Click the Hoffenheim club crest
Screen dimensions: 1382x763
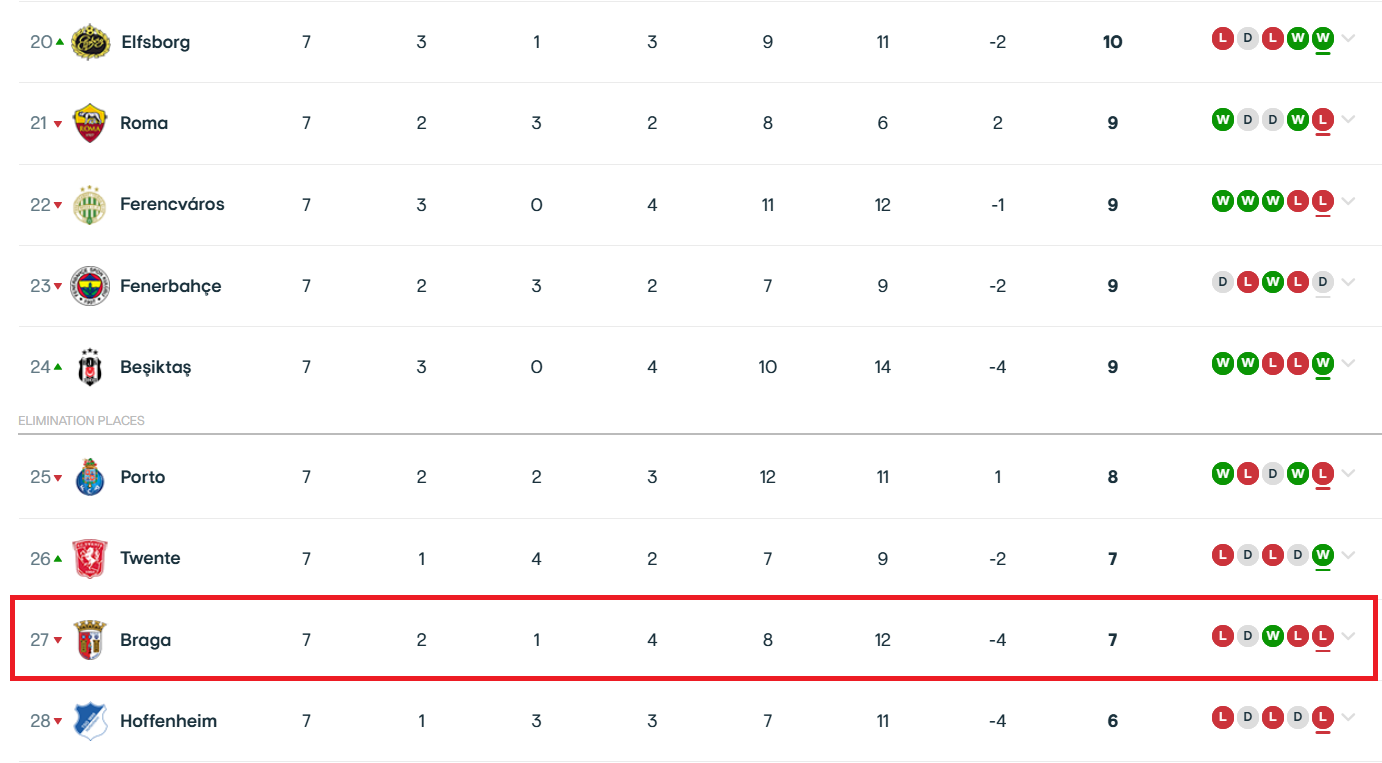click(x=89, y=721)
